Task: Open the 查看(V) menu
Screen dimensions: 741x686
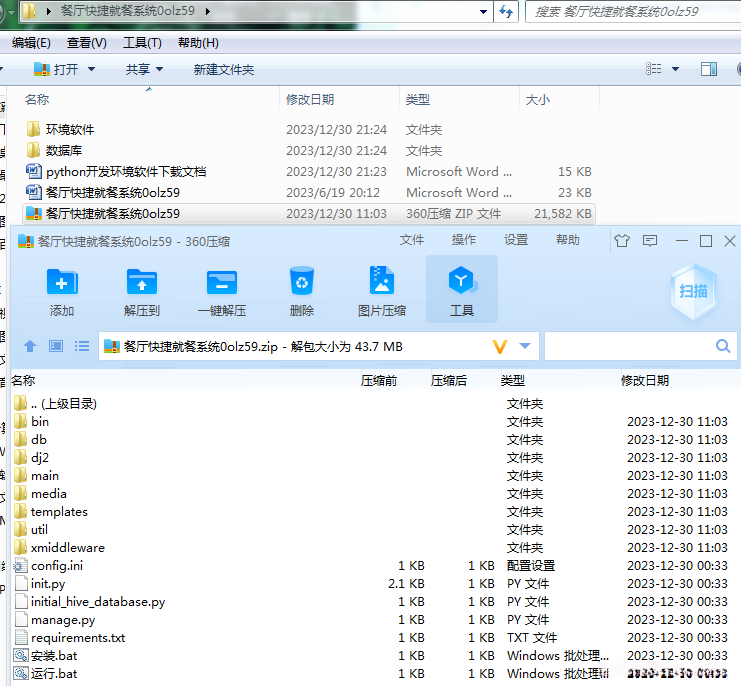Action: 86,43
